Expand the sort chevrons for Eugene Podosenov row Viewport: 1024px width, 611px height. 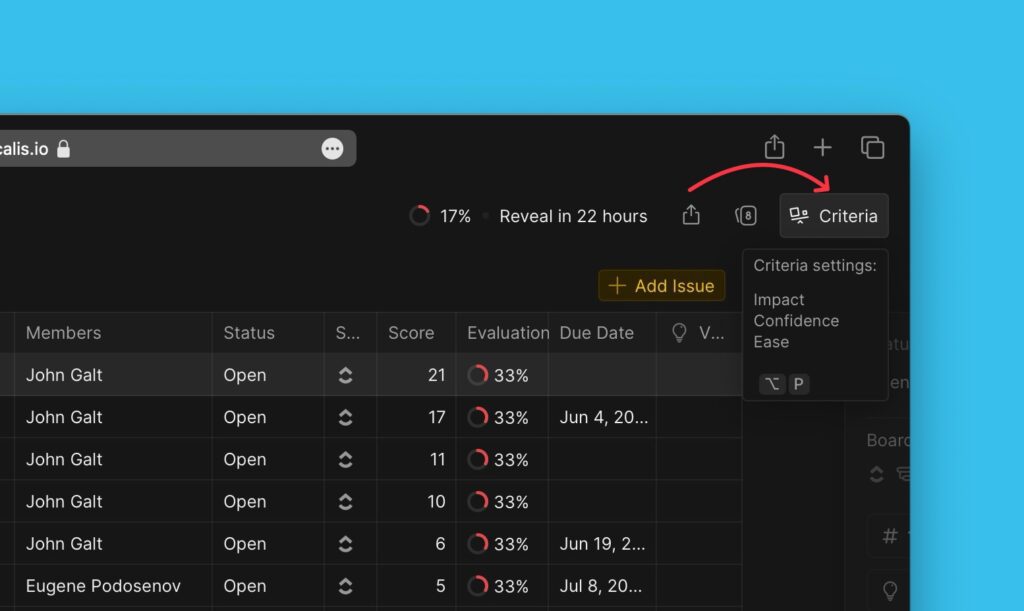[345, 586]
